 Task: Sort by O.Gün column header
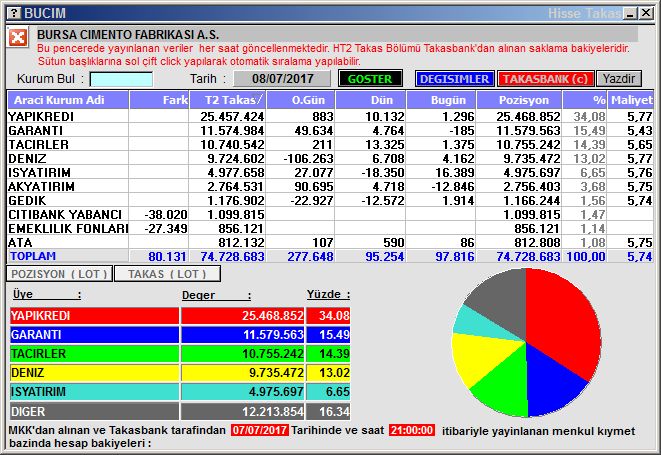coord(301,100)
